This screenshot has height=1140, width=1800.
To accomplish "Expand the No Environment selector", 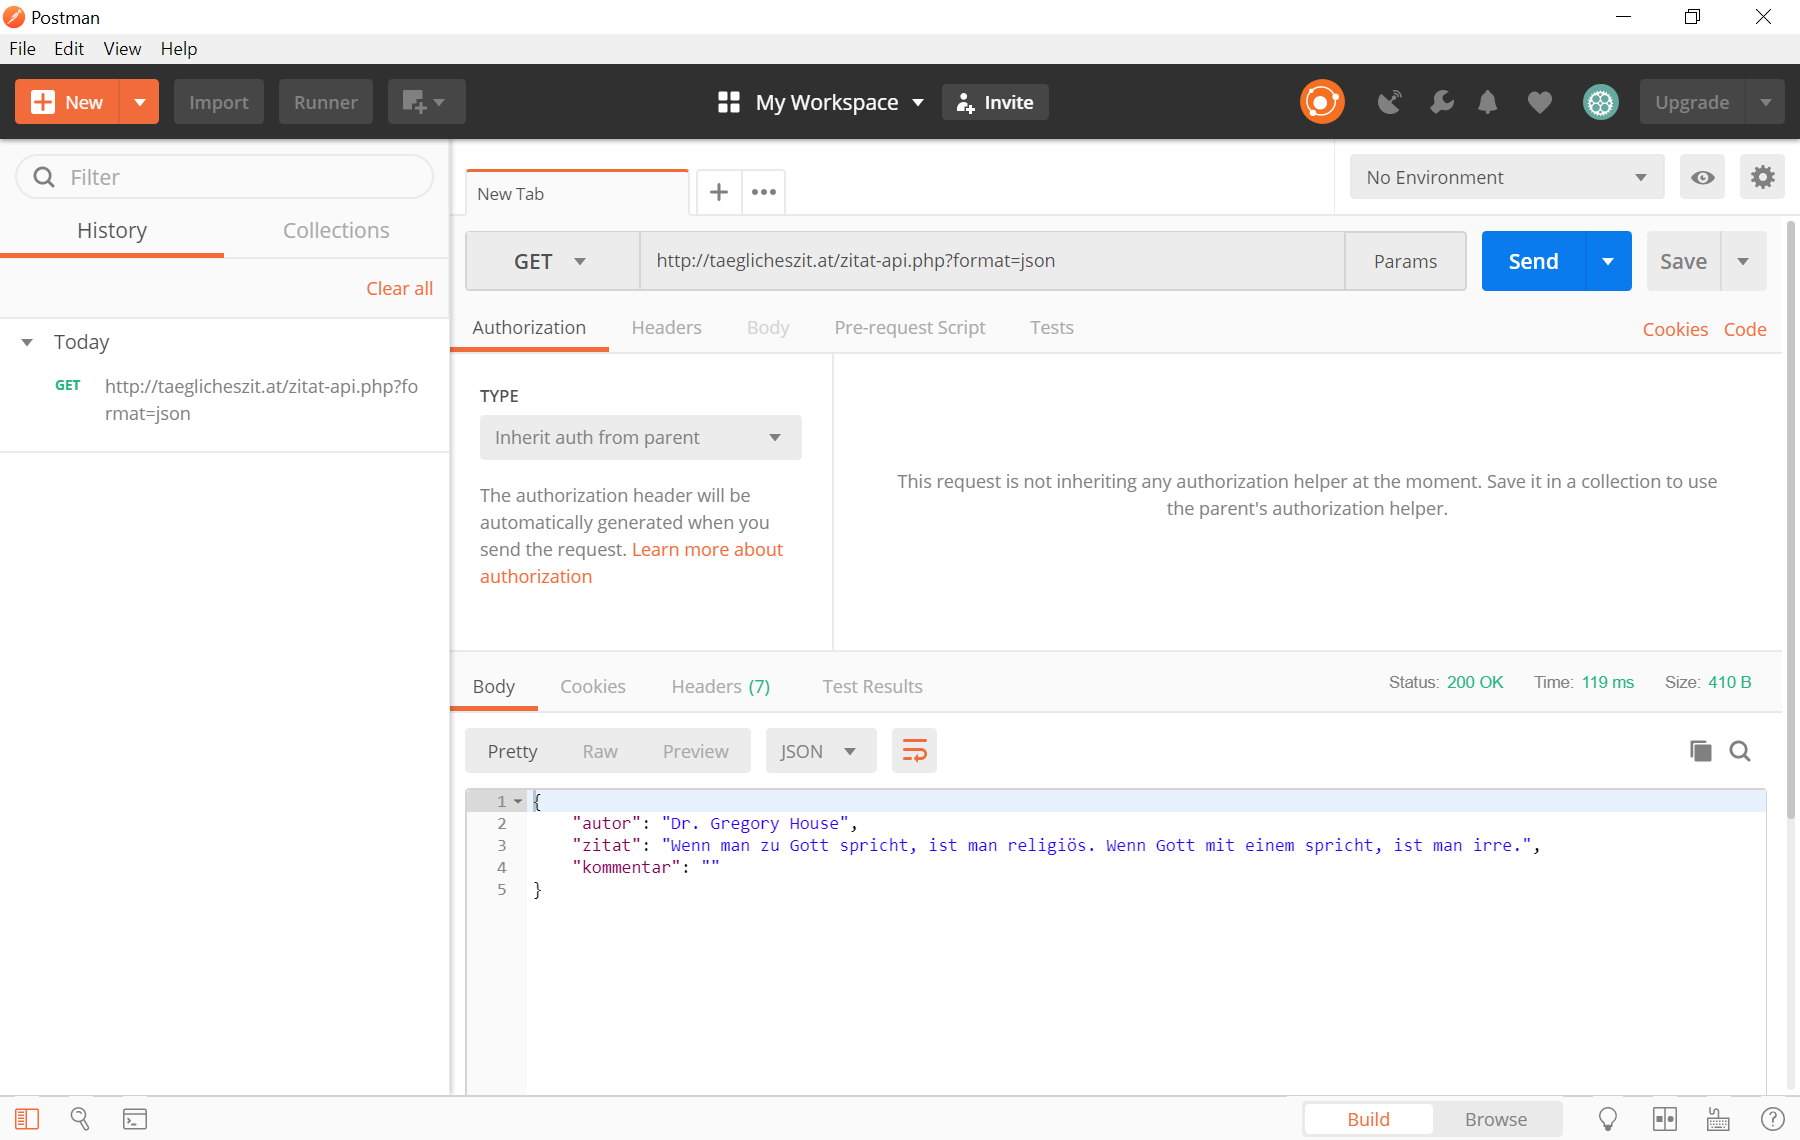I will [1506, 177].
